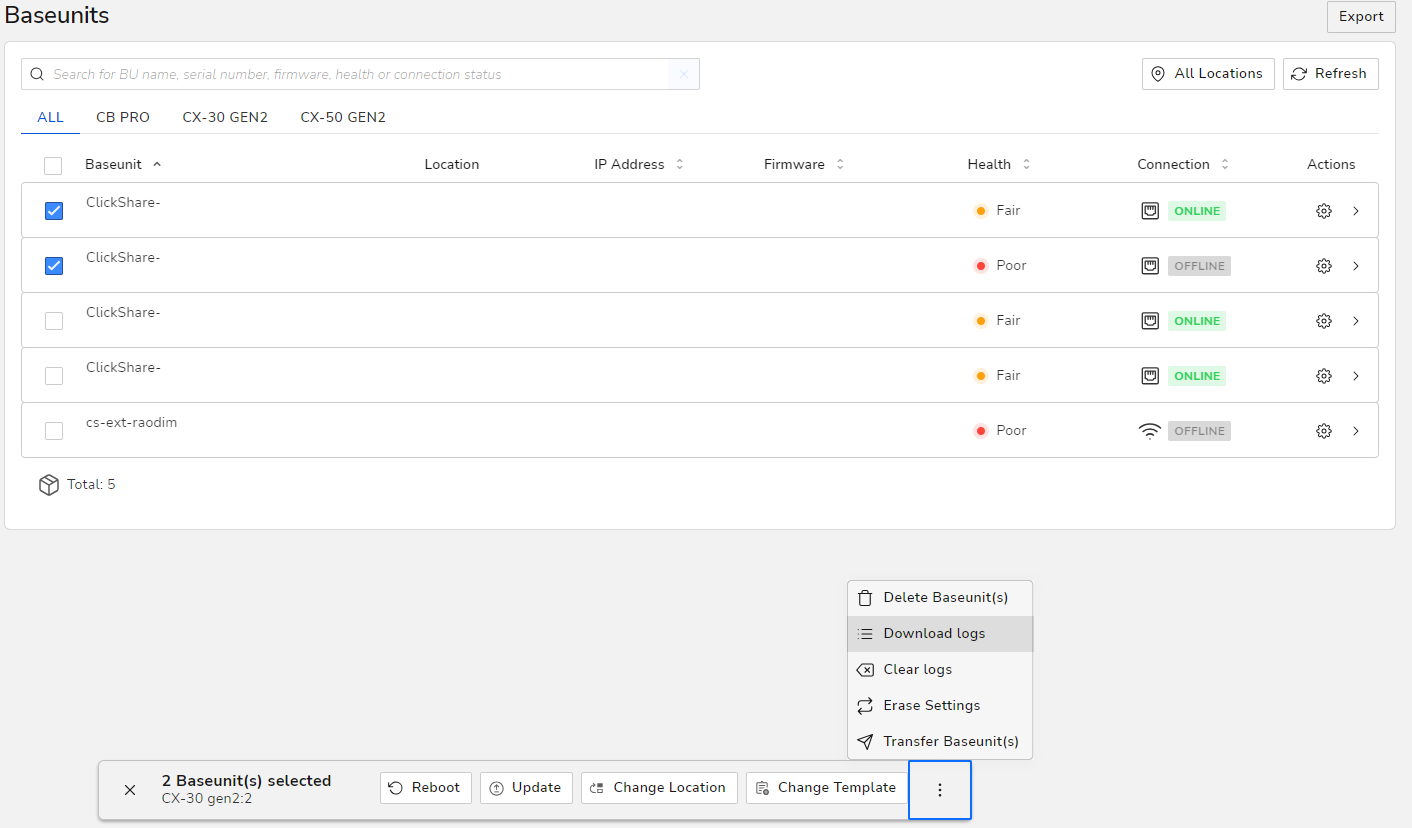Click into the baseunit search field
This screenshot has height=828, width=1412.
(350, 74)
